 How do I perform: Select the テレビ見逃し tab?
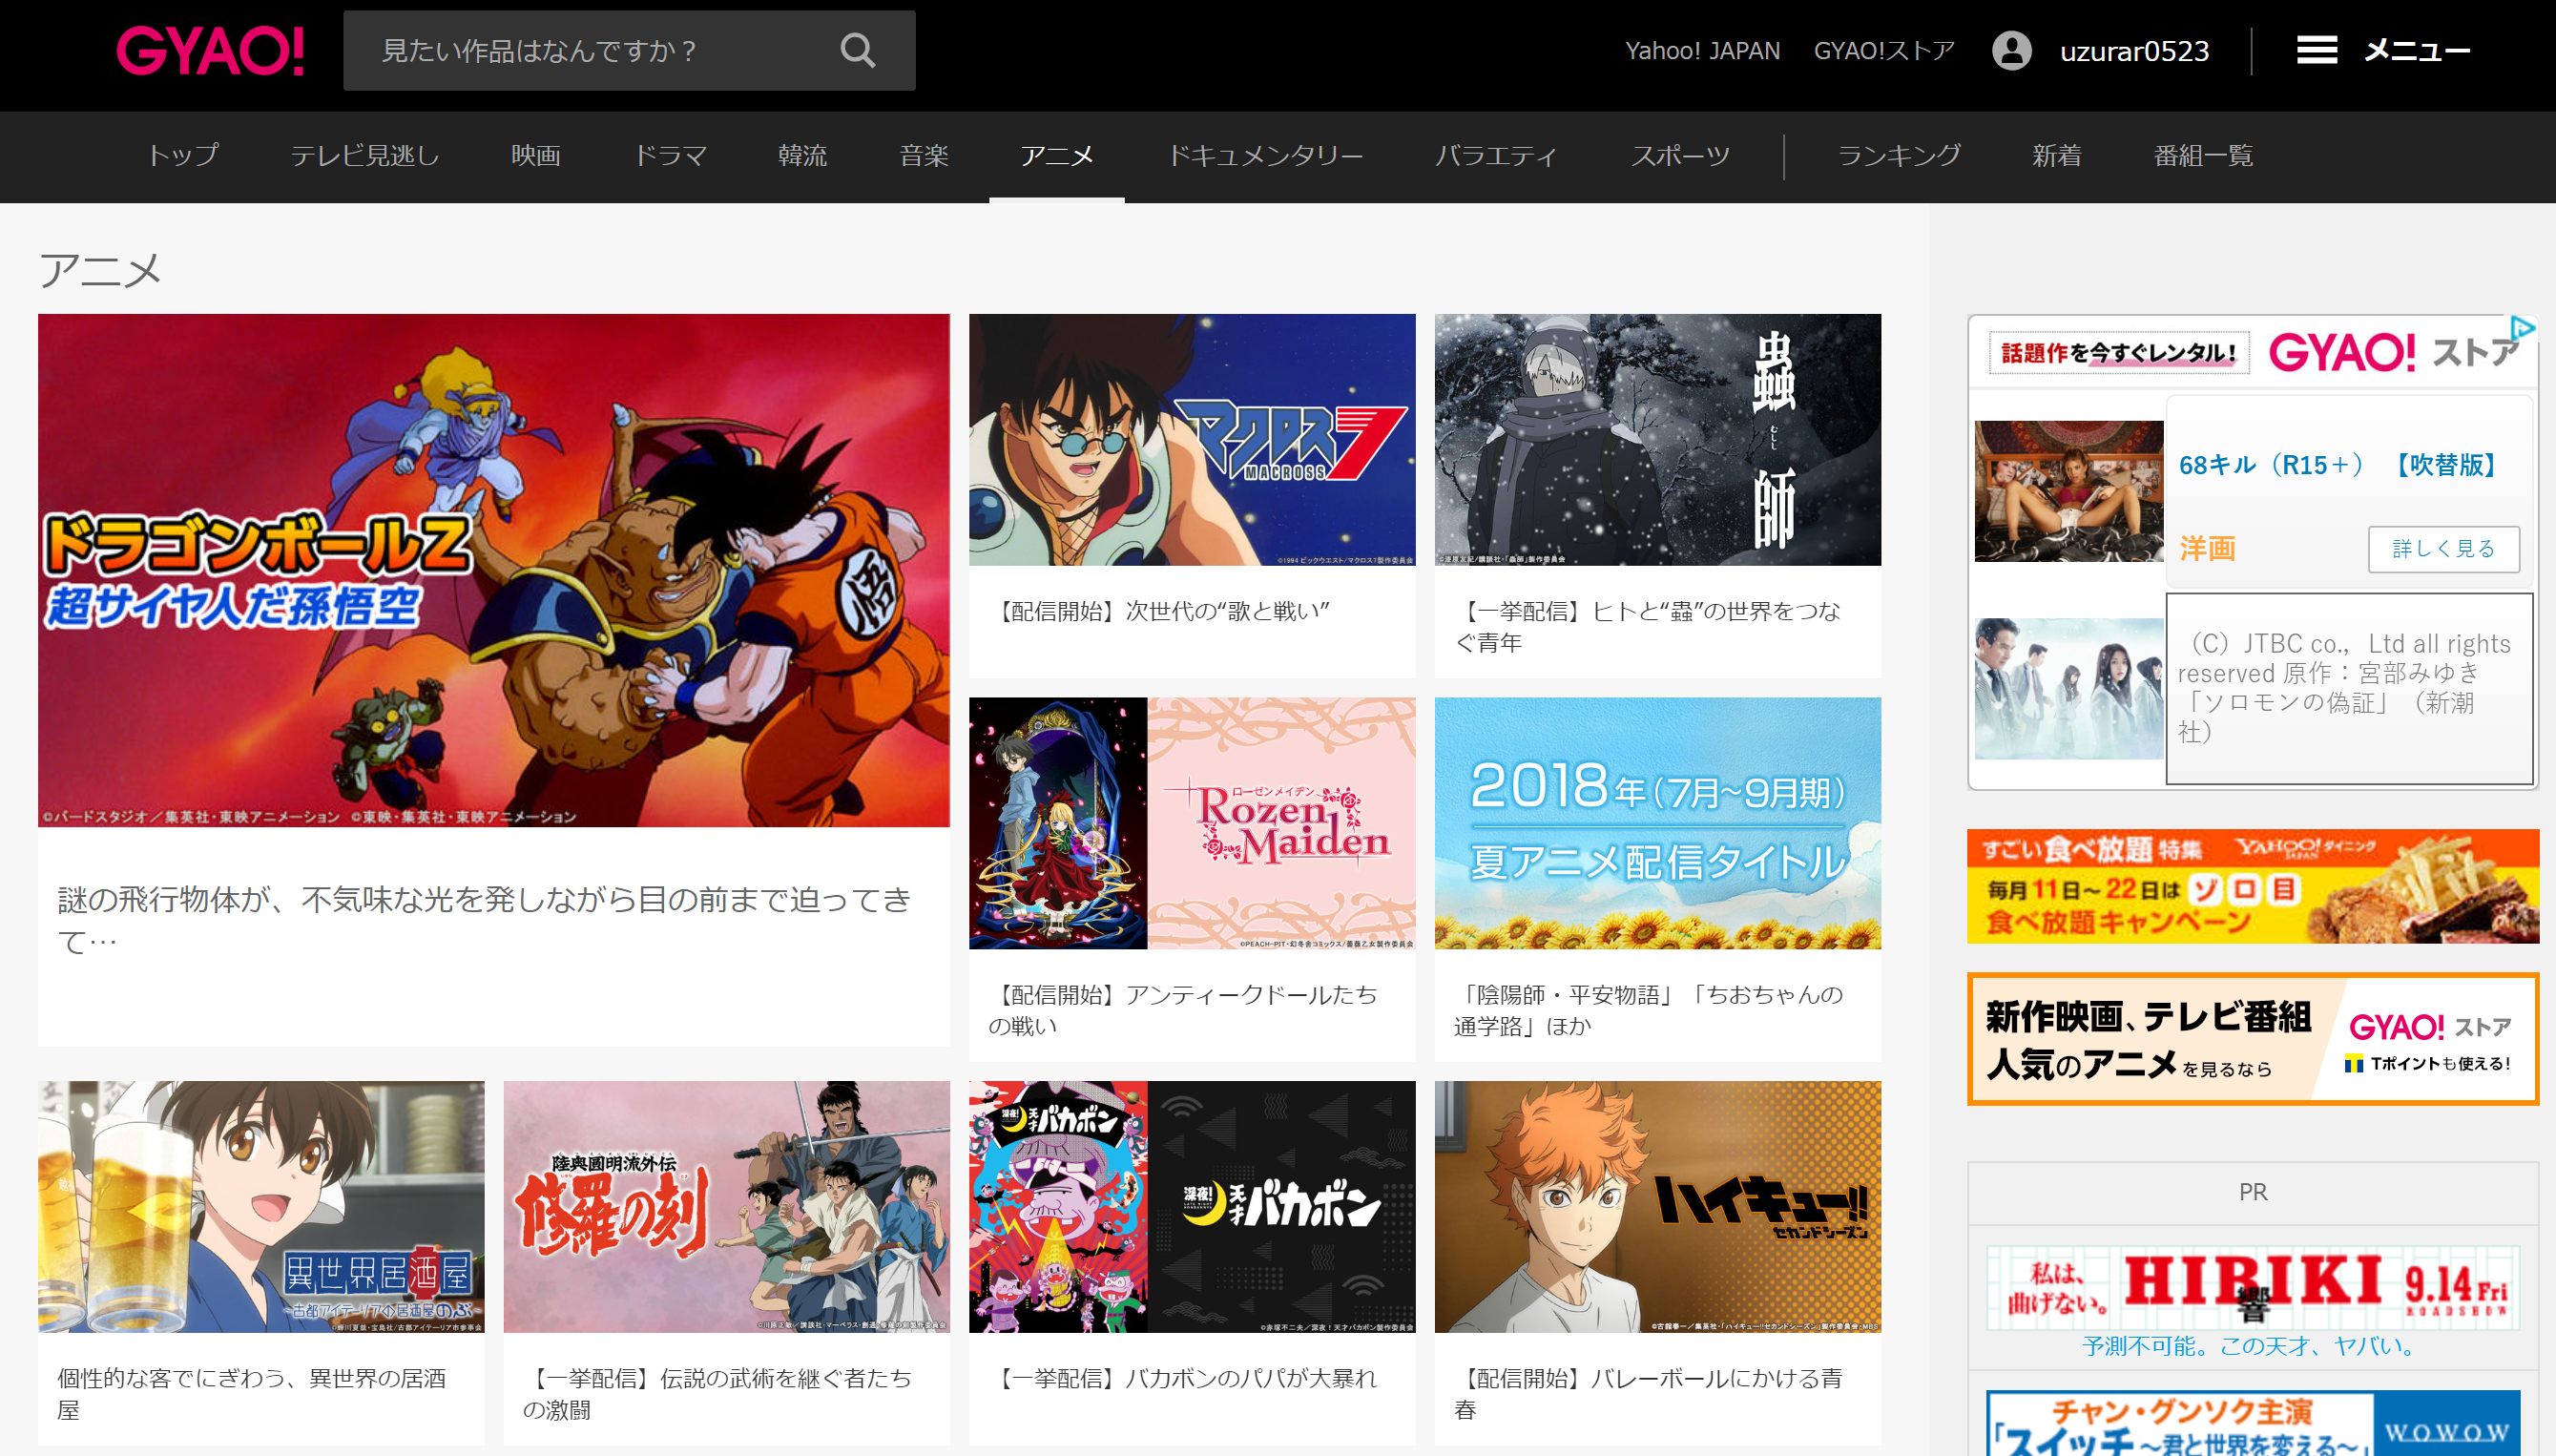pos(365,155)
